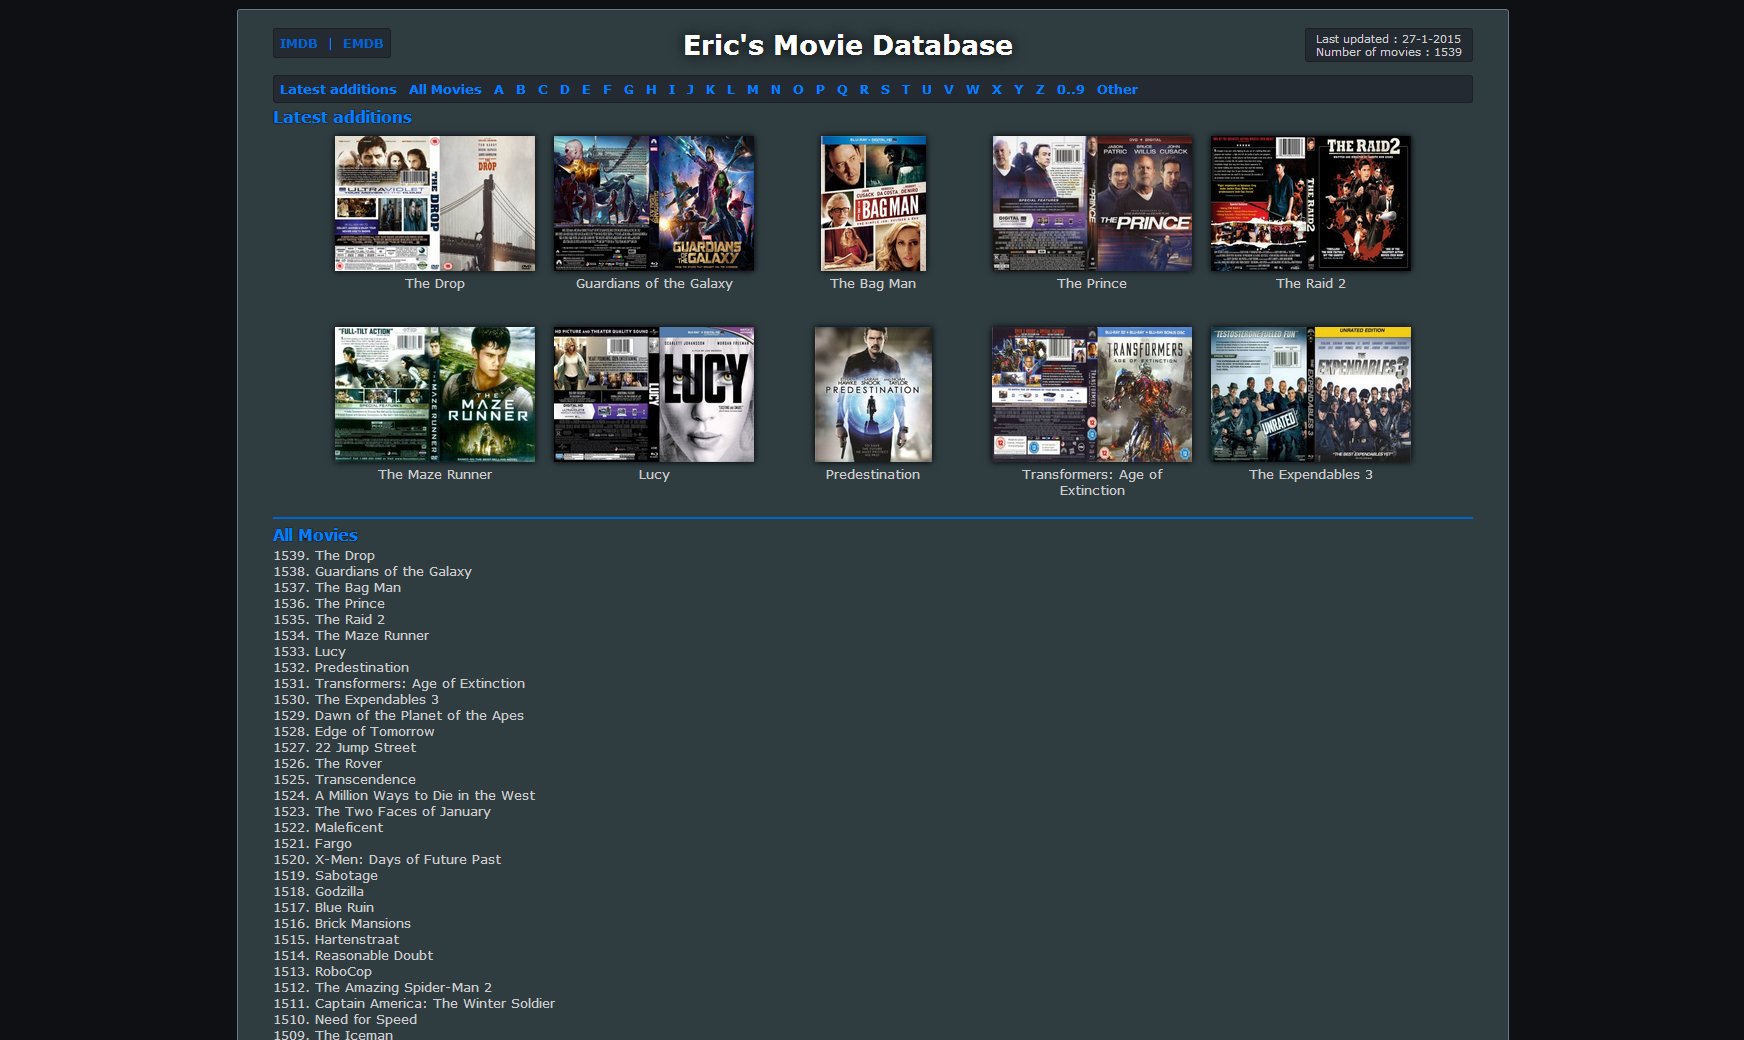The width and height of the screenshot is (1744, 1040).
Task: Select list entry 1522. Maleficent
Action: pos(328,828)
